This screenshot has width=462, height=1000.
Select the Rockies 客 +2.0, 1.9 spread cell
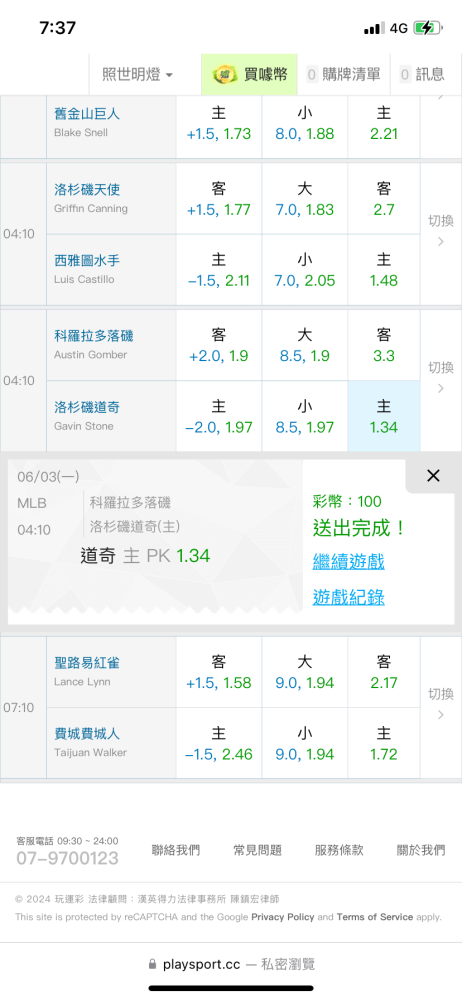coord(219,345)
